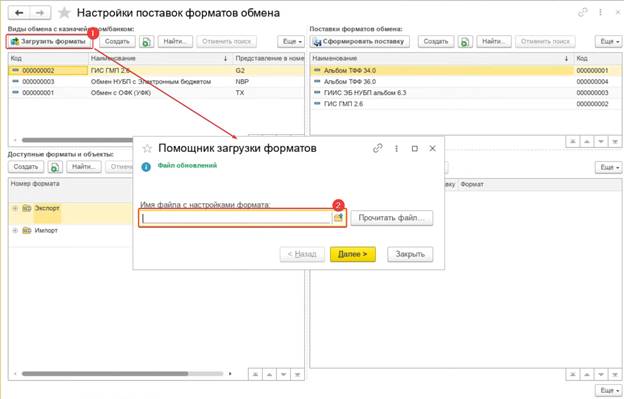Move down one row in Поставки list
The height and width of the screenshot is (399, 624).
point(601,142)
